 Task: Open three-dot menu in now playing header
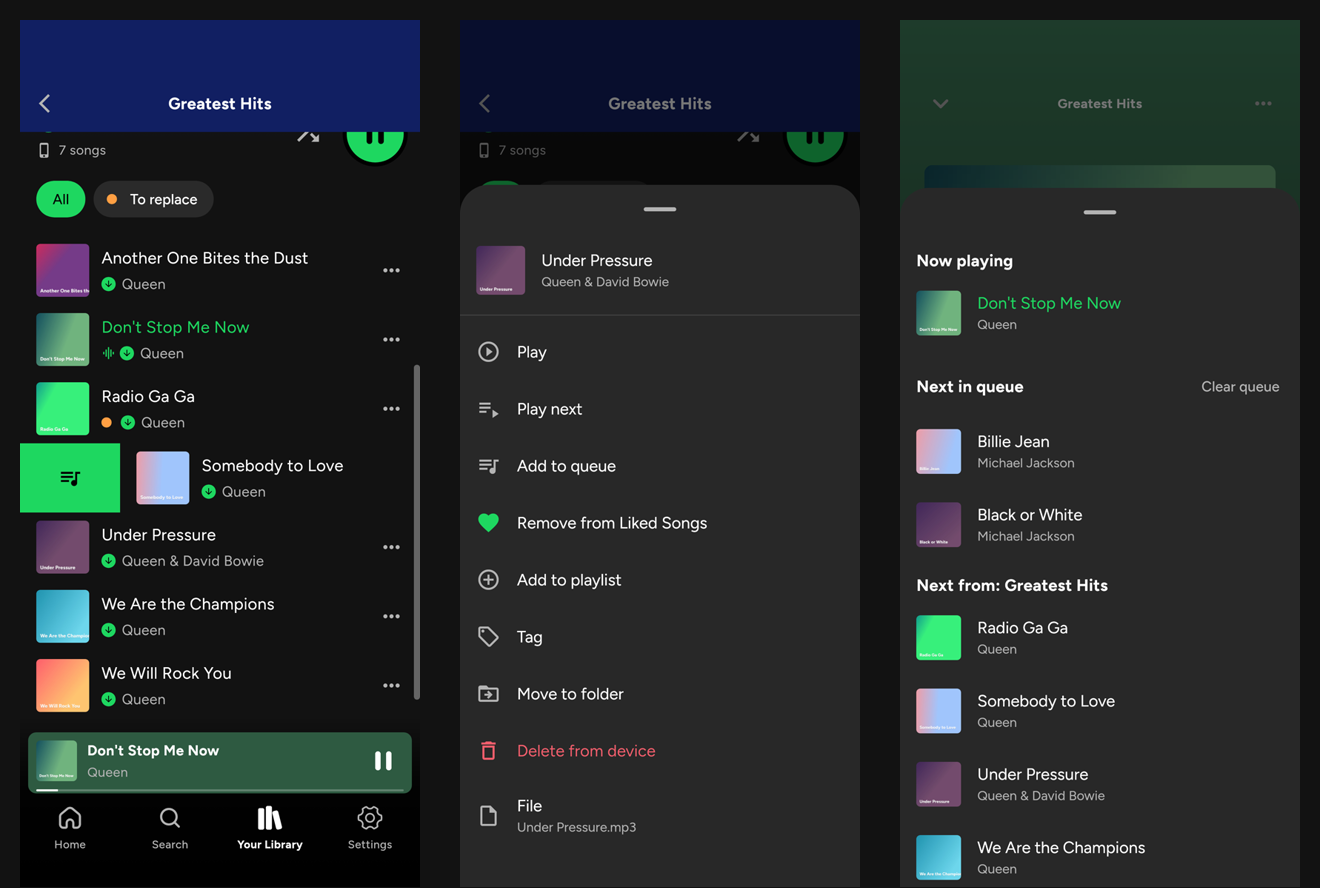[1263, 103]
